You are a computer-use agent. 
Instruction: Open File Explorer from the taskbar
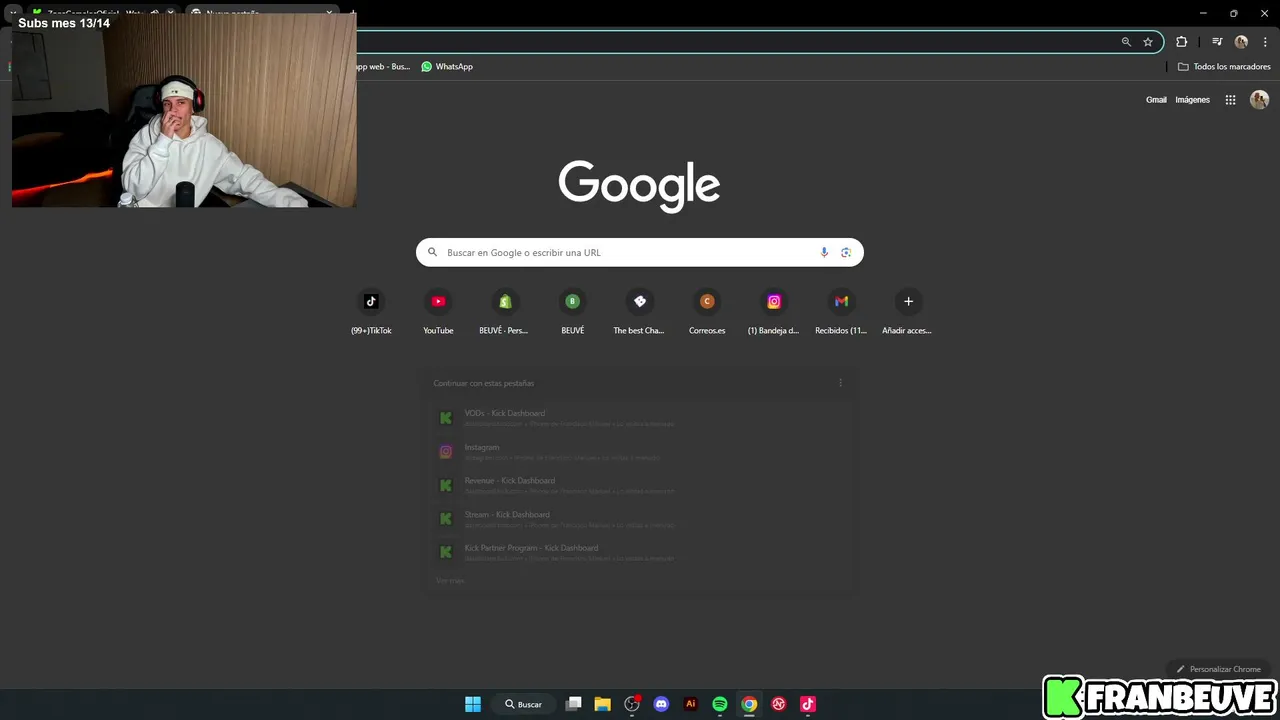pos(602,704)
